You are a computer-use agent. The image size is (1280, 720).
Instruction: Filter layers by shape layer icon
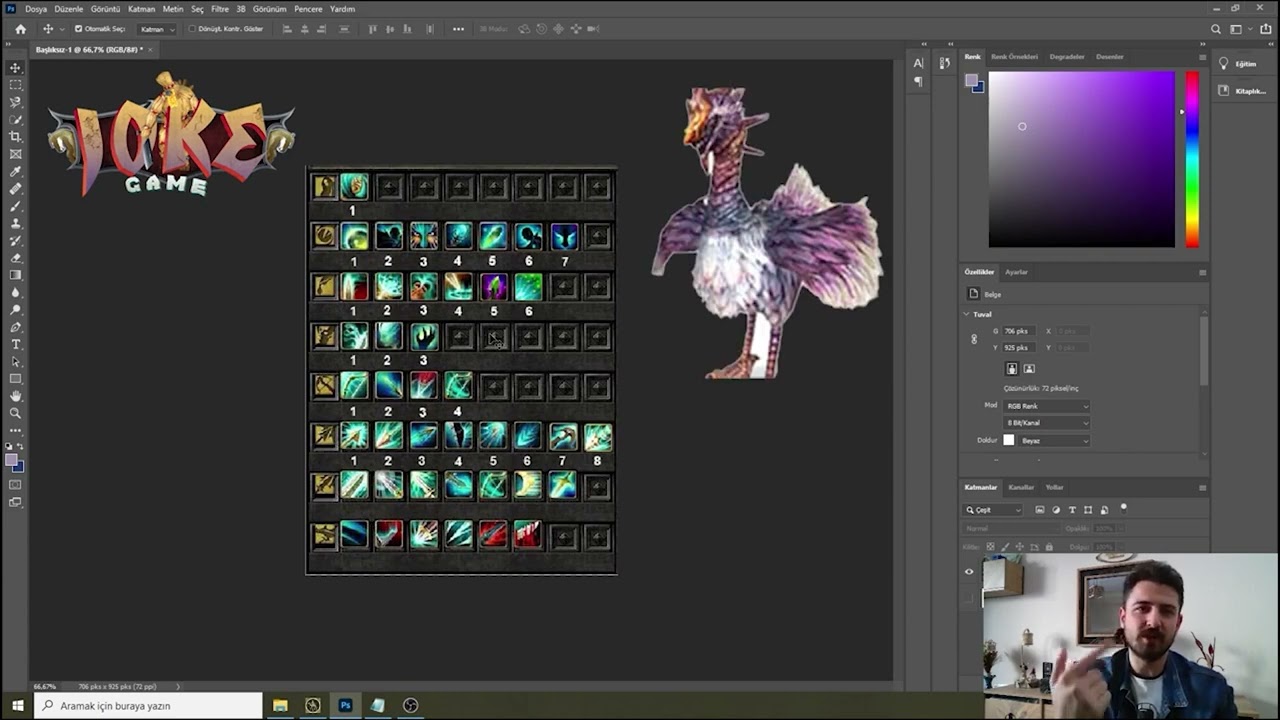1088,510
